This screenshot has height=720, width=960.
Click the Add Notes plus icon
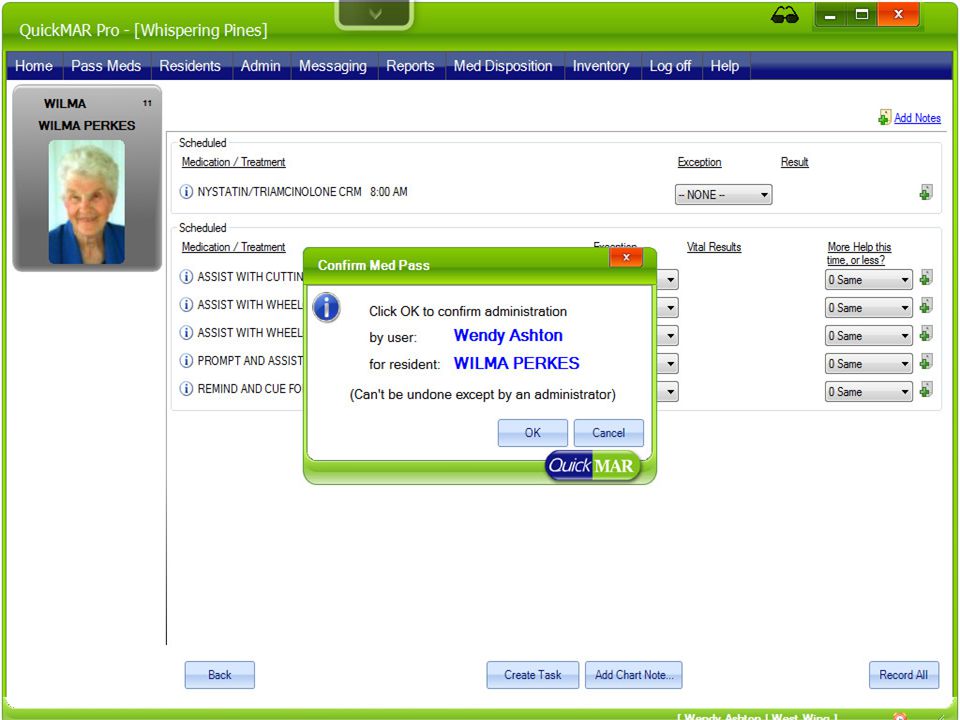click(884, 118)
